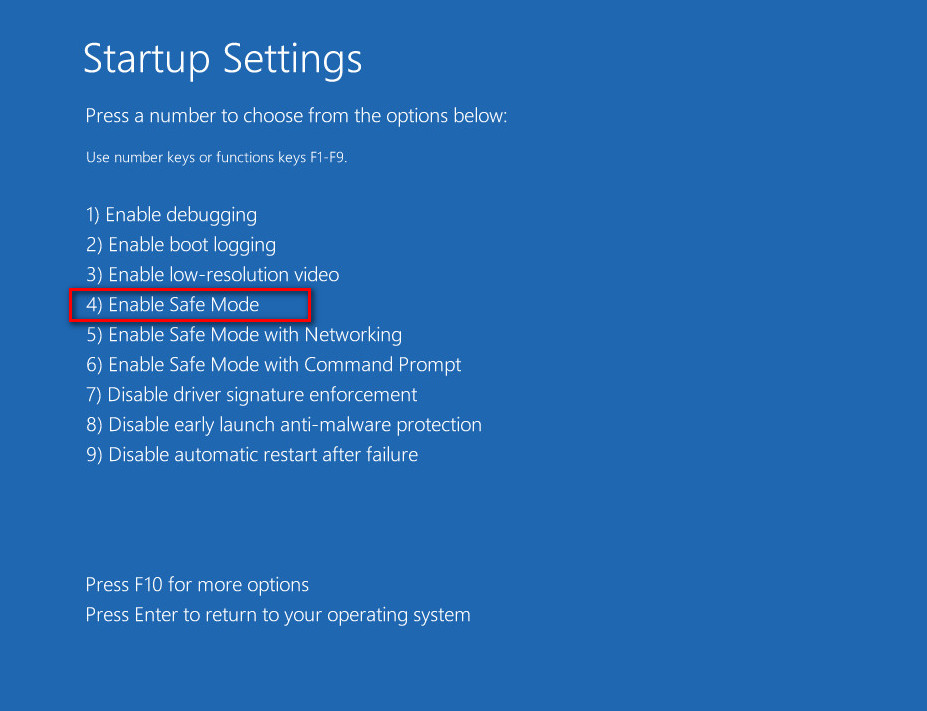
Task: Pick Enable low-resolution video
Action: (213, 275)
